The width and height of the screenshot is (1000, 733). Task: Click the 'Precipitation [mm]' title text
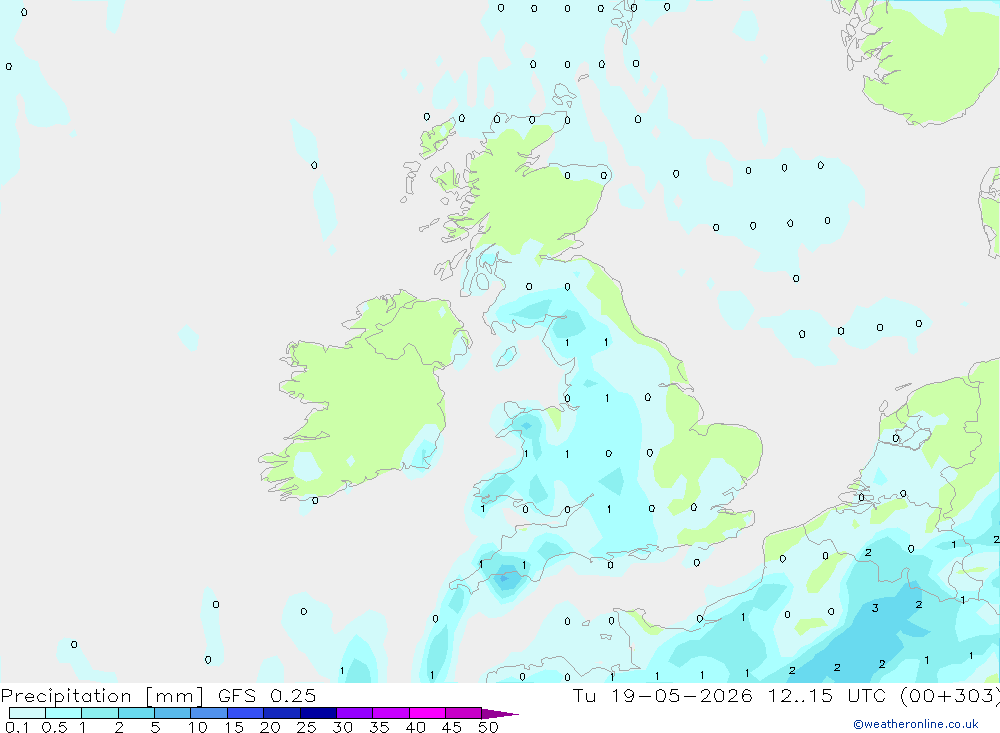pos(102,696)
